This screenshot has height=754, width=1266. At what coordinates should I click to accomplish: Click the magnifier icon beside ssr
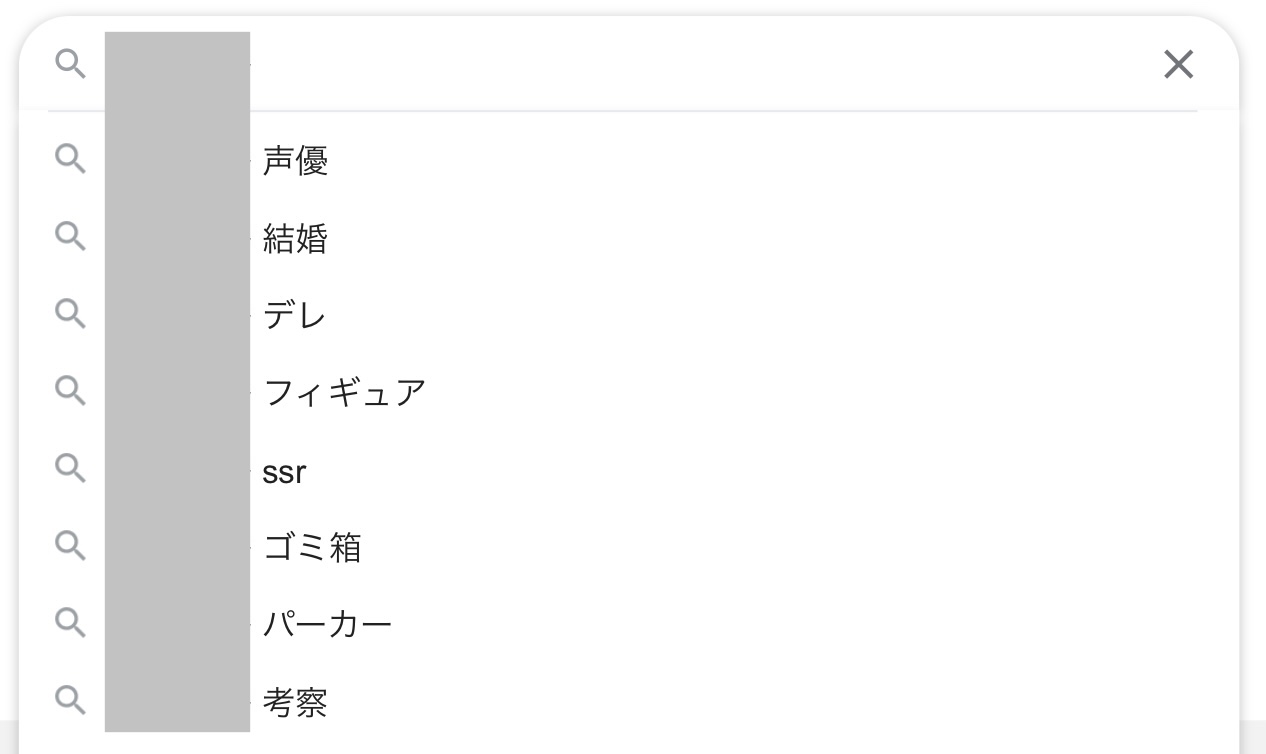[x=70, y=468]
